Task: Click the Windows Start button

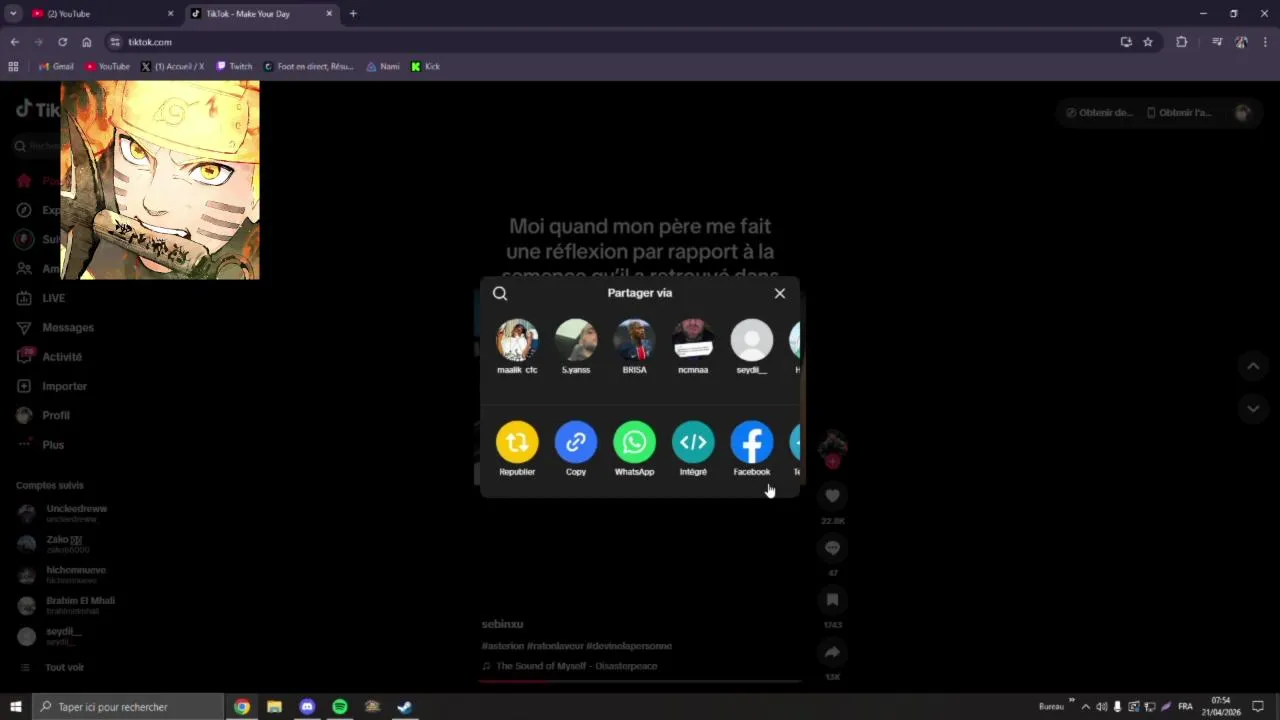Action: (16, 707)
